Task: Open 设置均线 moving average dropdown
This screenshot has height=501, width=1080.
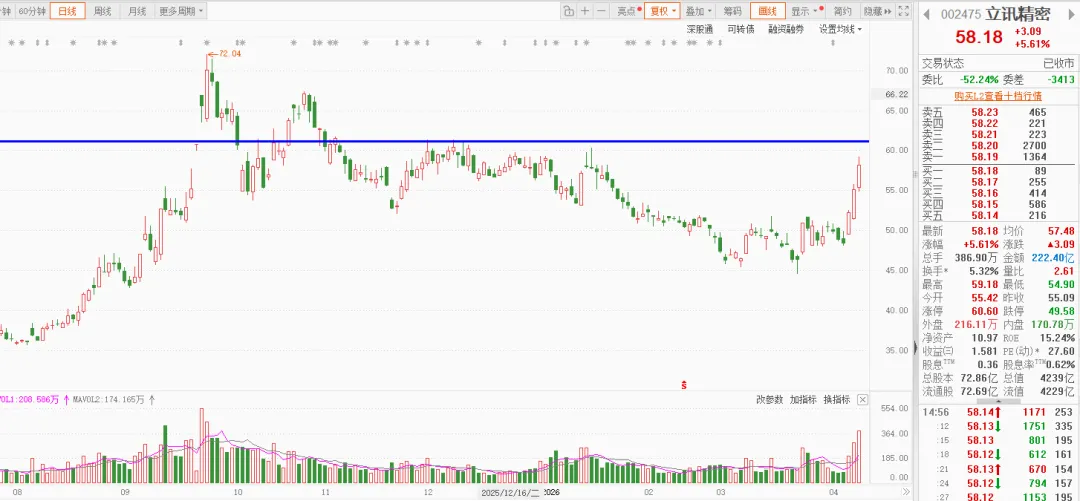Action: 840,29
